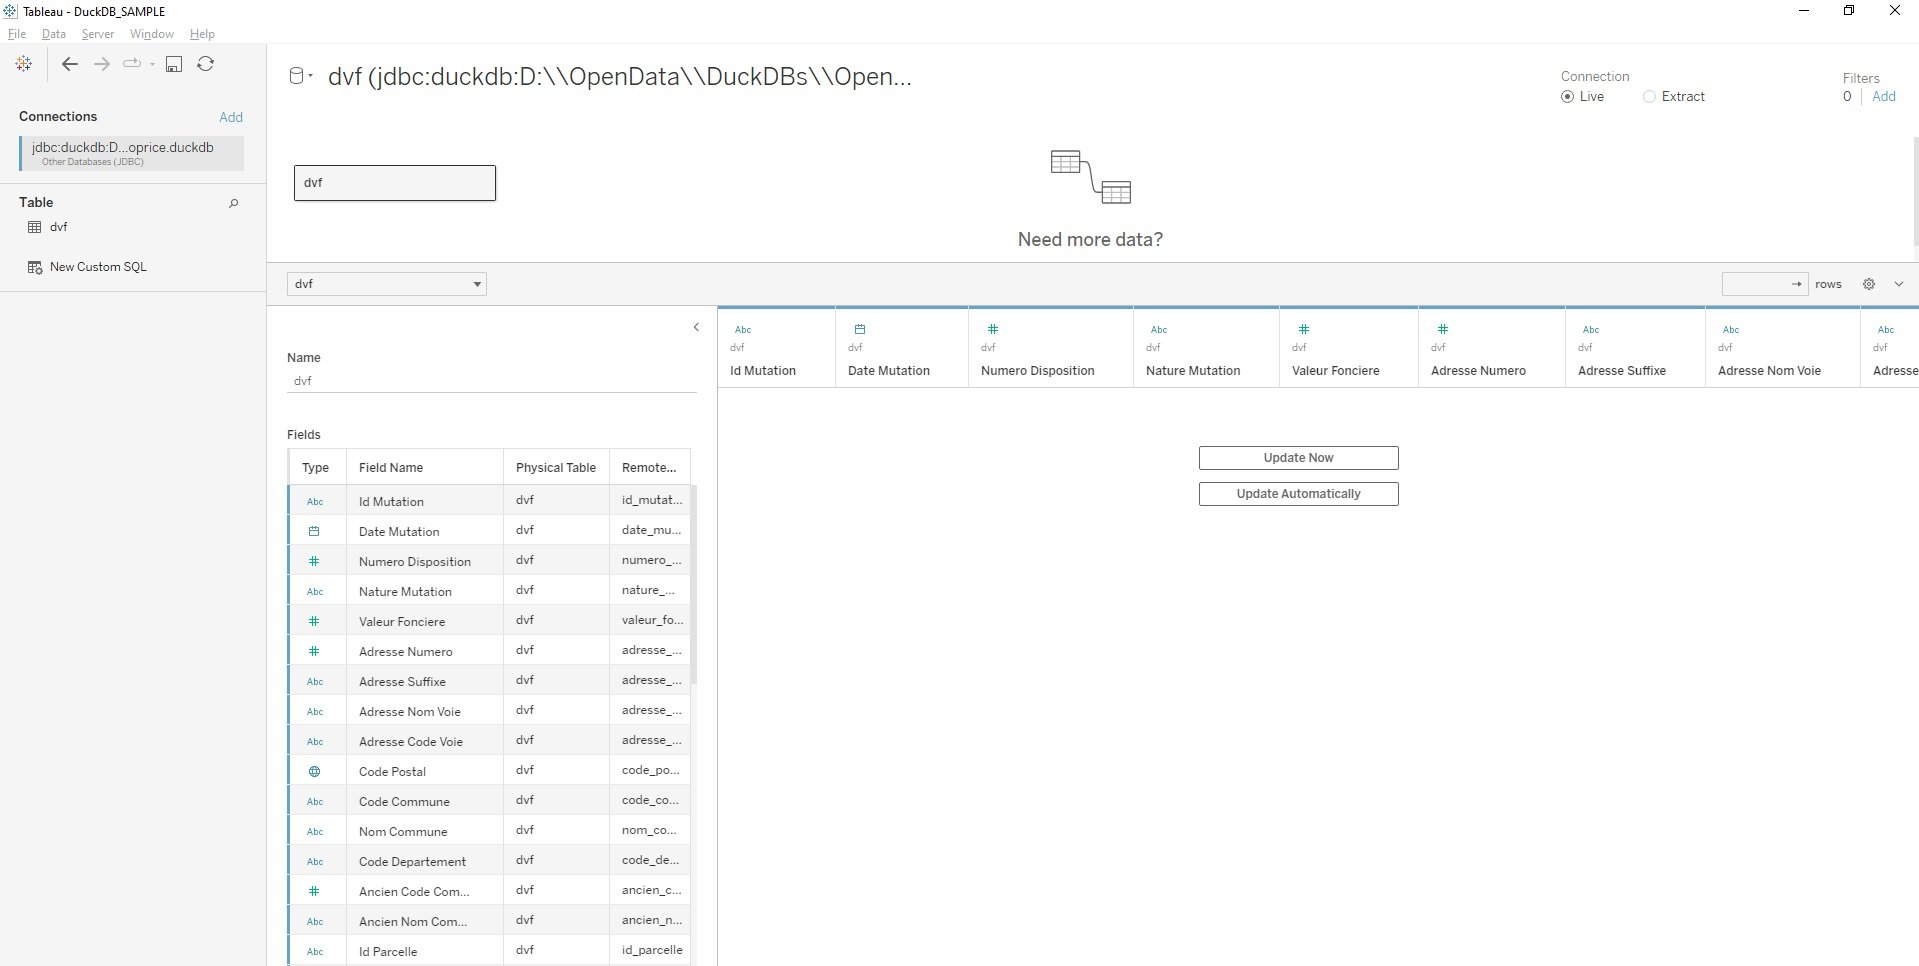This screenshot has width=1919, height=966.
Task: Click the globe type icon for Code Postal
Action: [314, 771]
